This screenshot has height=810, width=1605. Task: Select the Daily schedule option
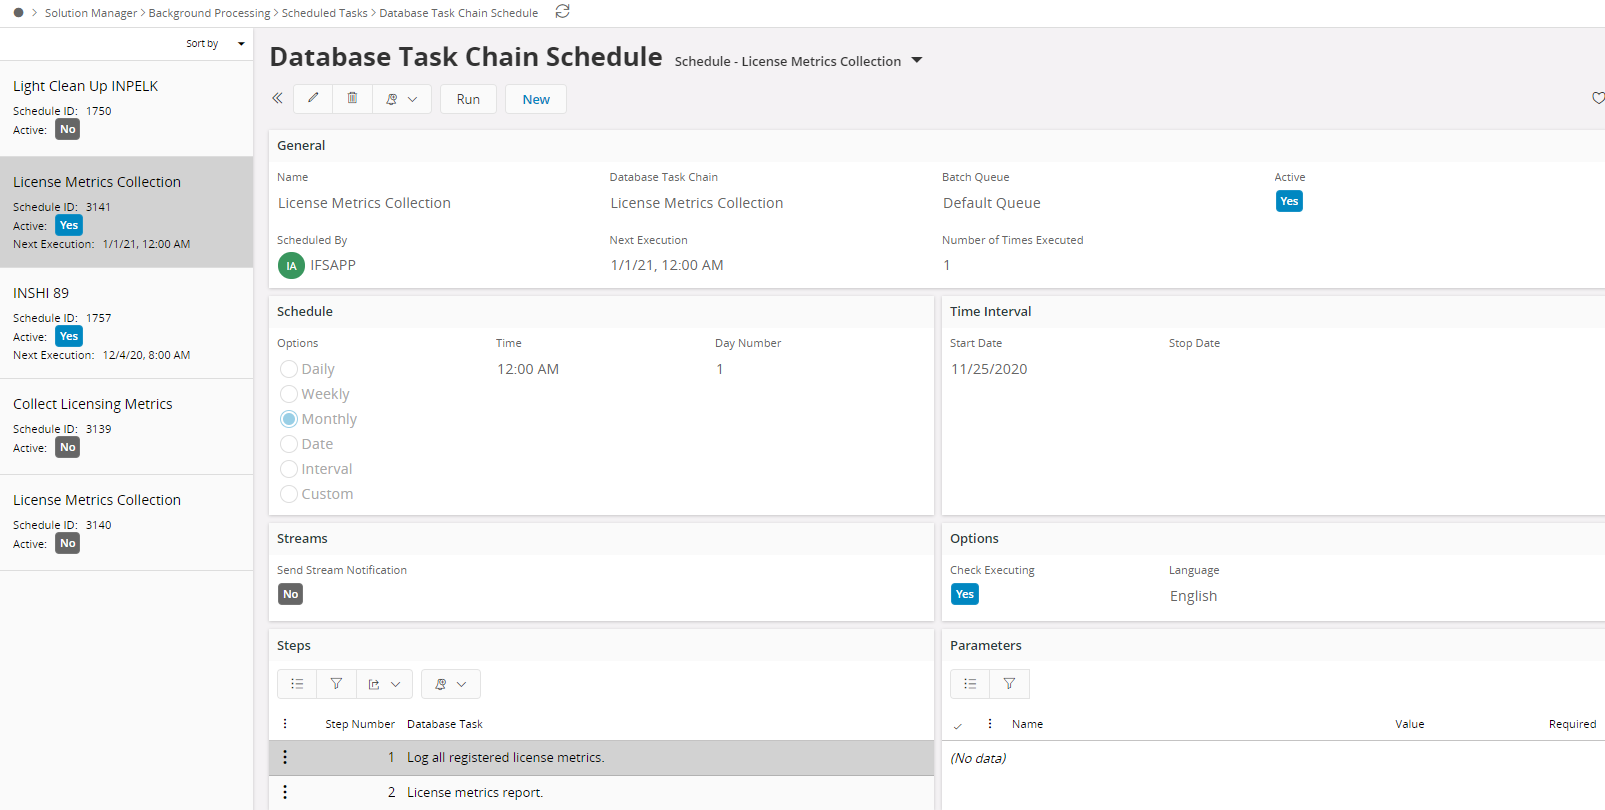(289, 369)
